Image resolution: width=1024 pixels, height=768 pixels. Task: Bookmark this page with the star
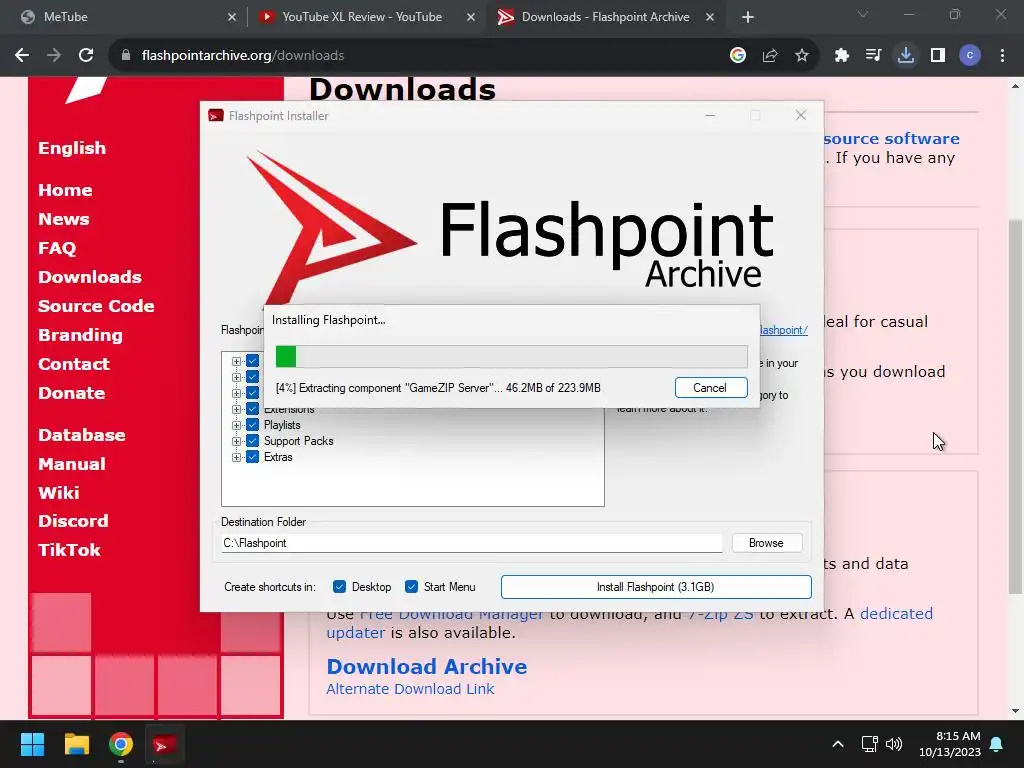coord(802,56)
